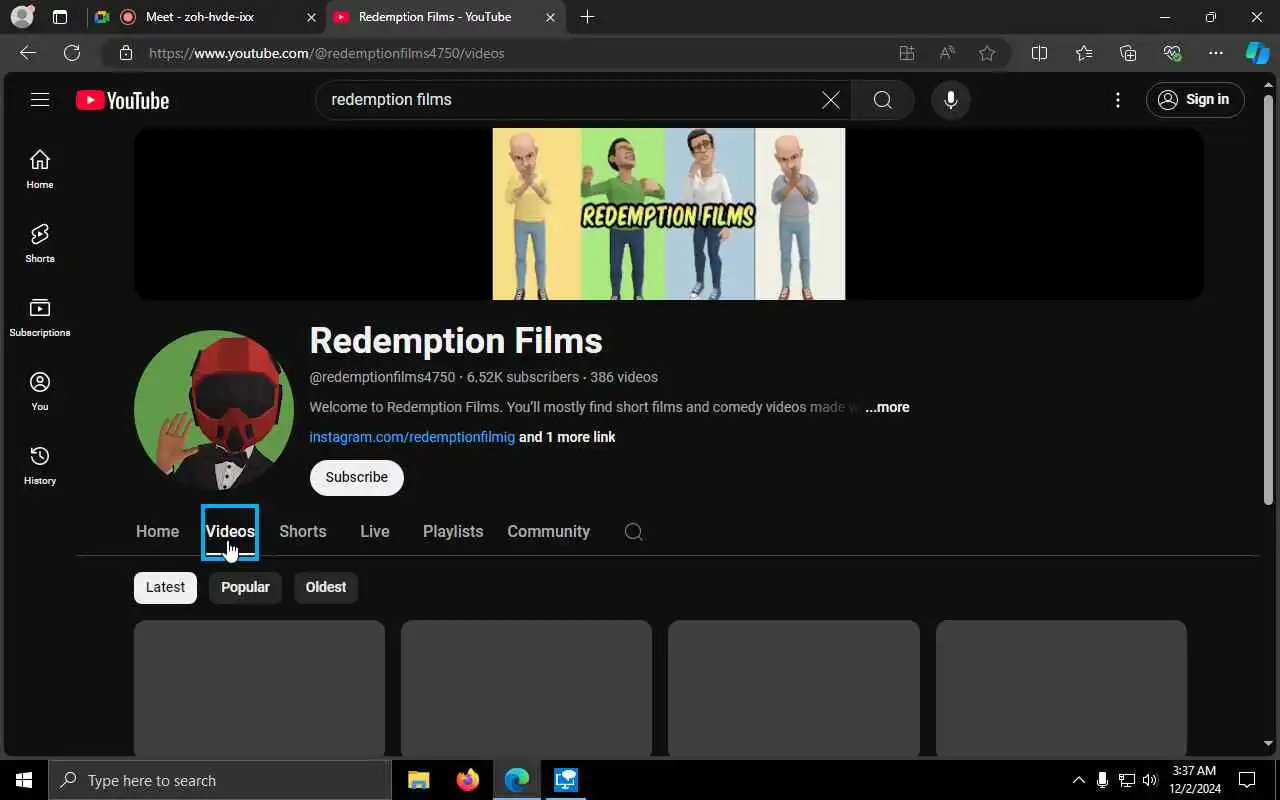Select the Videos channel tab
1280x800 pixels.
tap(230, 532)
